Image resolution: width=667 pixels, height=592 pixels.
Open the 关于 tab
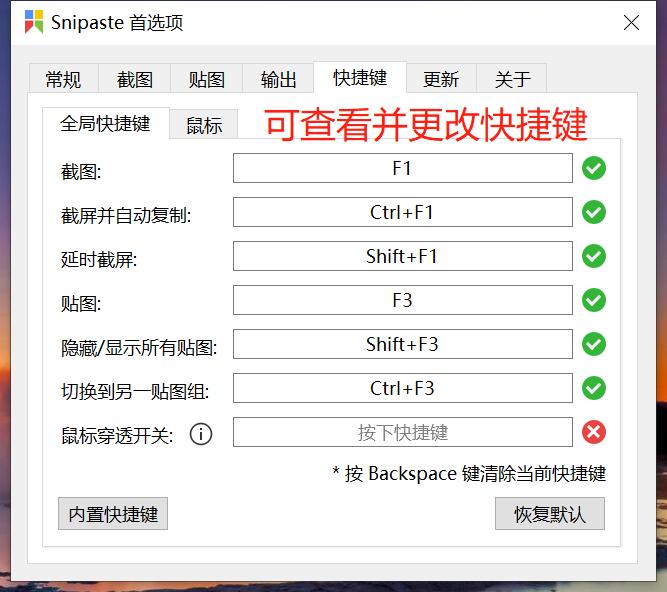tap(512, 79)
